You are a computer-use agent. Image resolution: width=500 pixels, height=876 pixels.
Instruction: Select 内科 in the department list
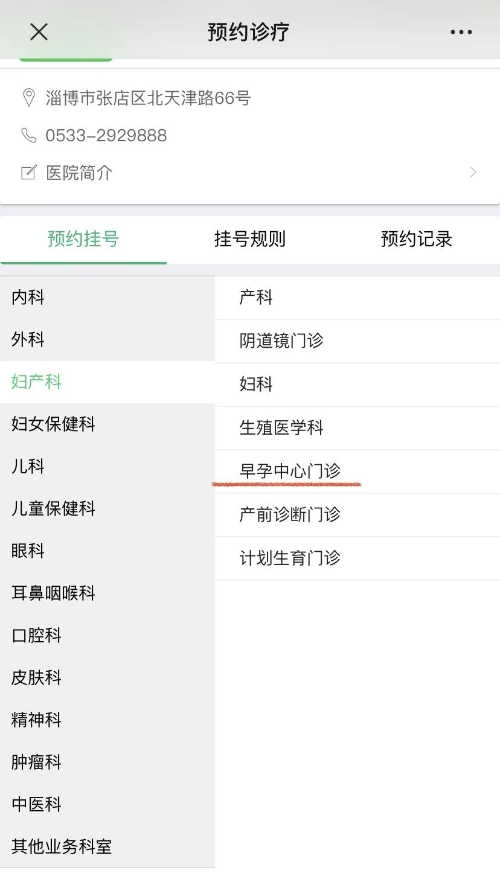(107, 297)
